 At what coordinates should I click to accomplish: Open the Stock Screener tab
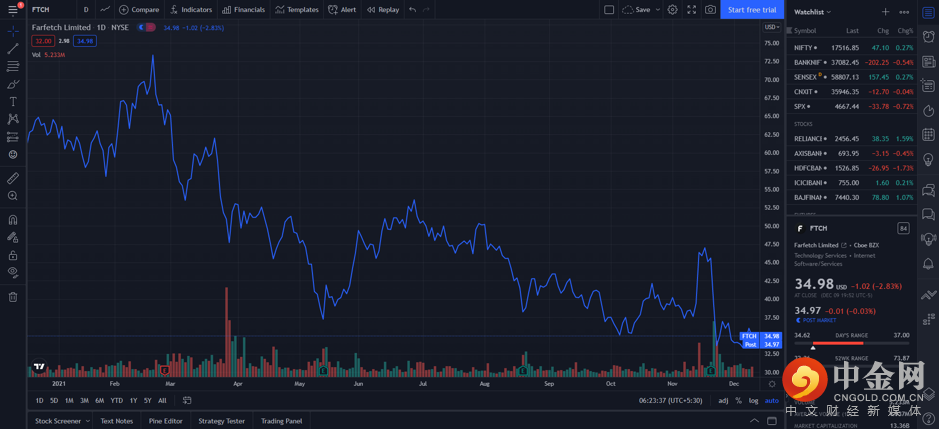click(x=57, y=421)
